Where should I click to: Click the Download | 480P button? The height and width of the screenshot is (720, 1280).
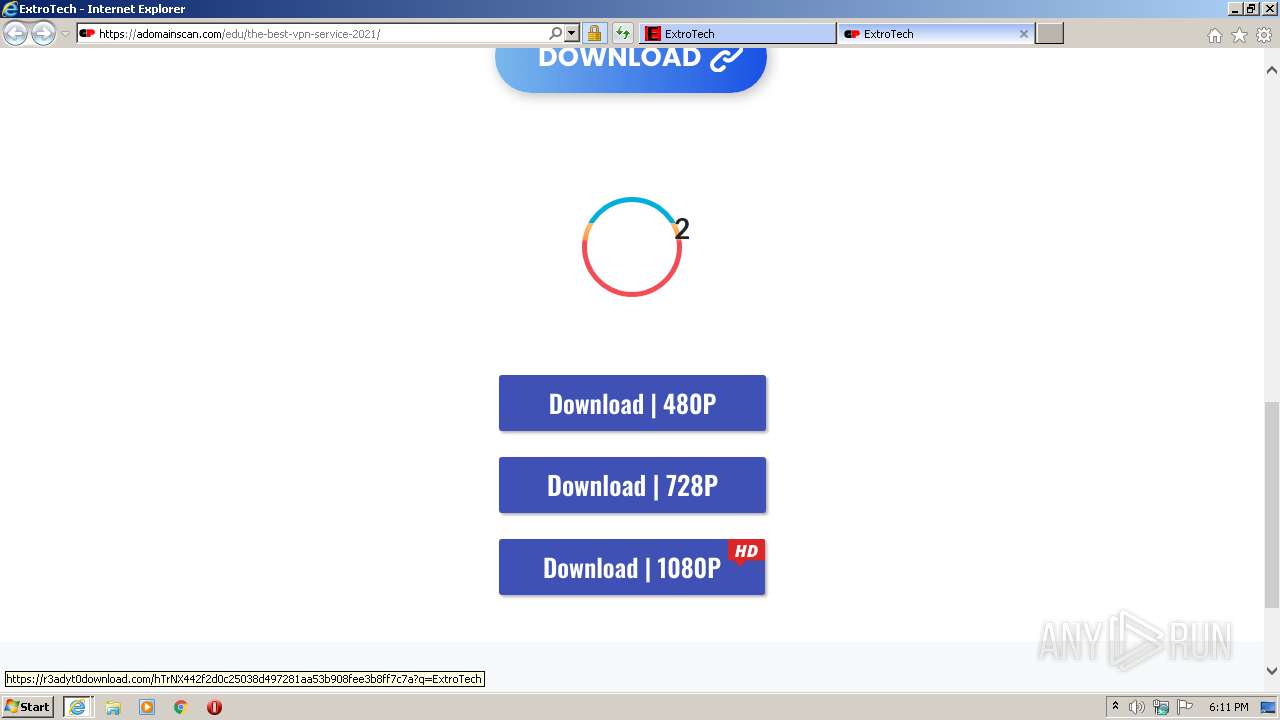point(632,403)
